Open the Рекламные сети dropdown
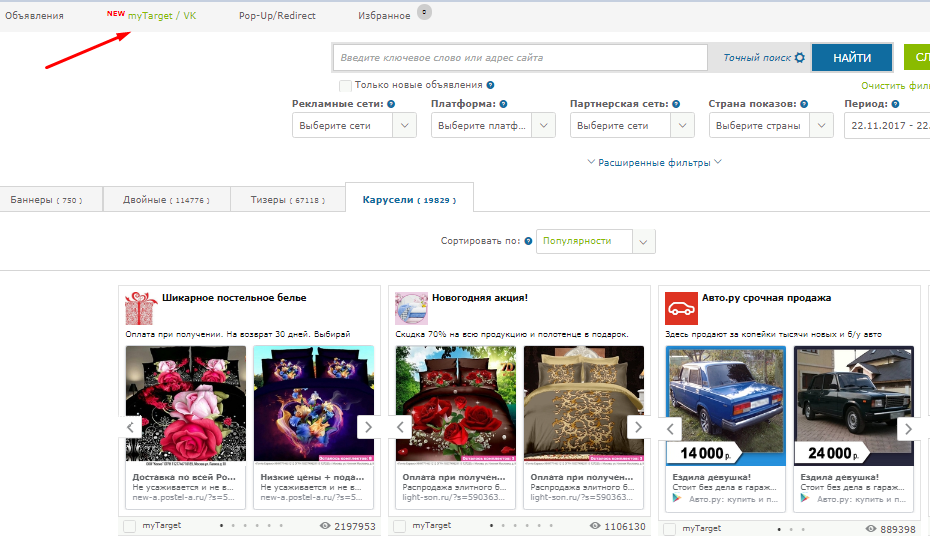The height and width of the screenshot is (536, 930). [x=354, y=126]
